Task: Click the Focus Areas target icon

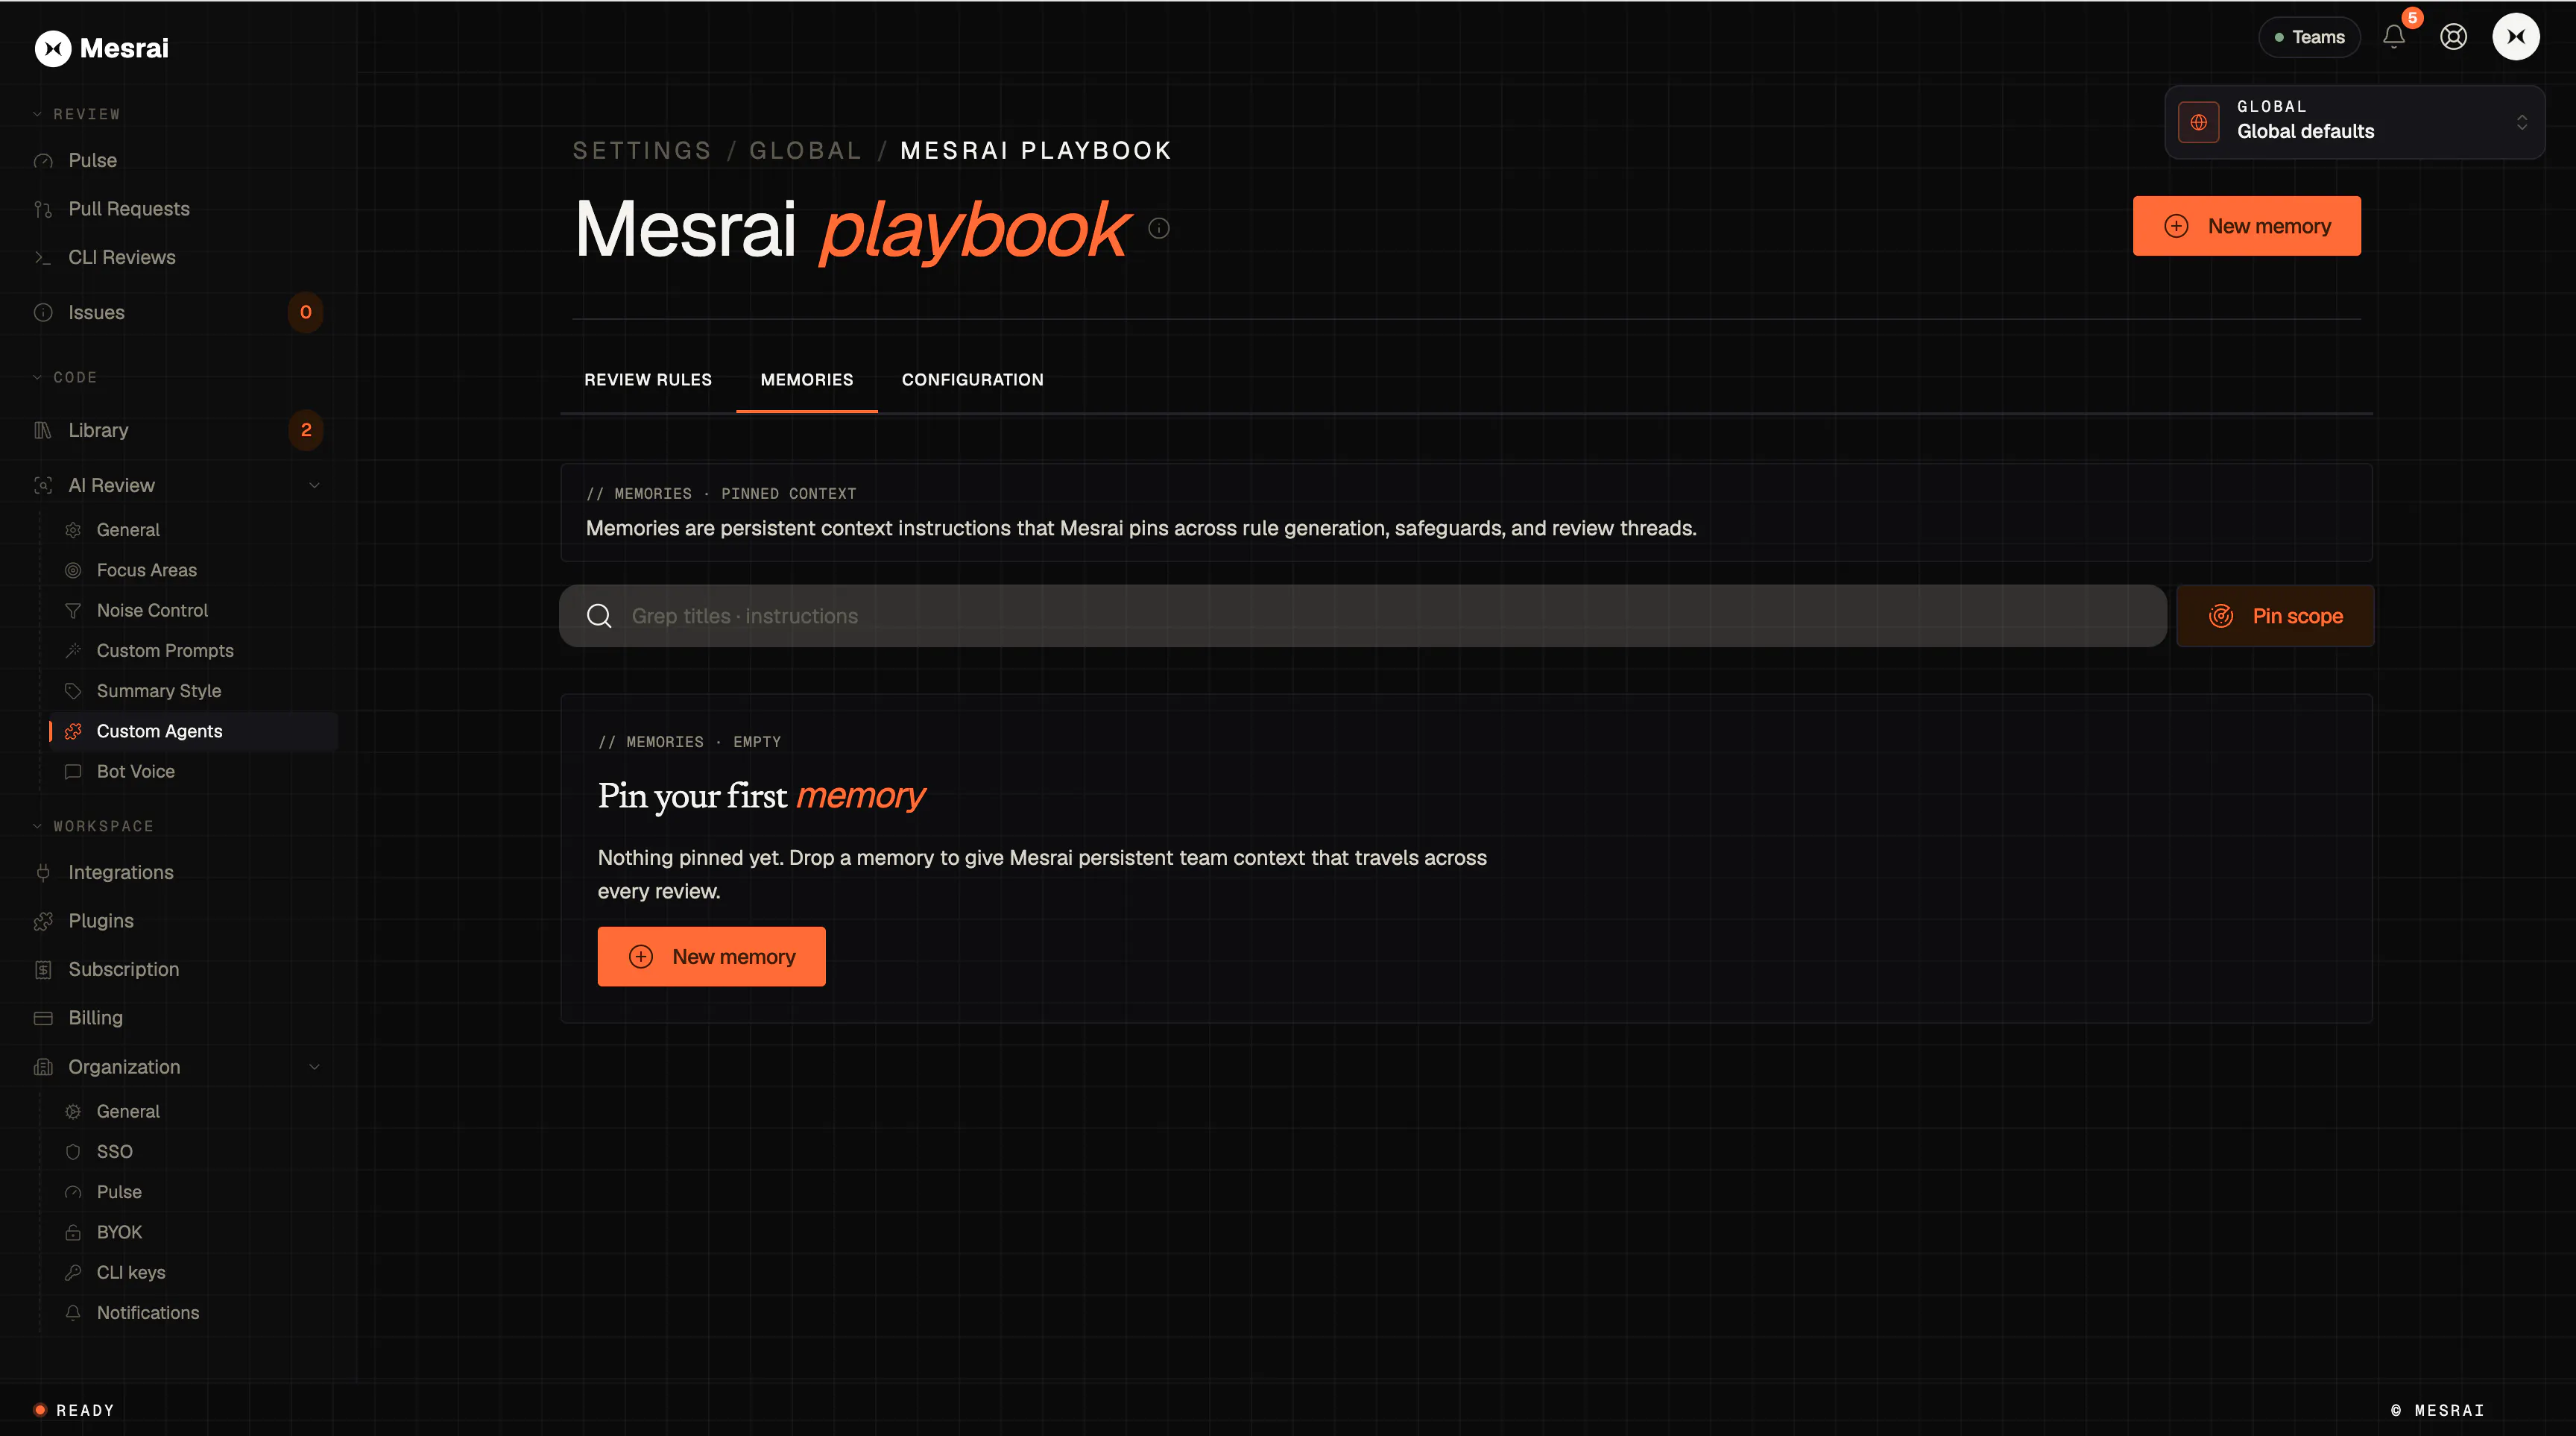Action: 73,570
